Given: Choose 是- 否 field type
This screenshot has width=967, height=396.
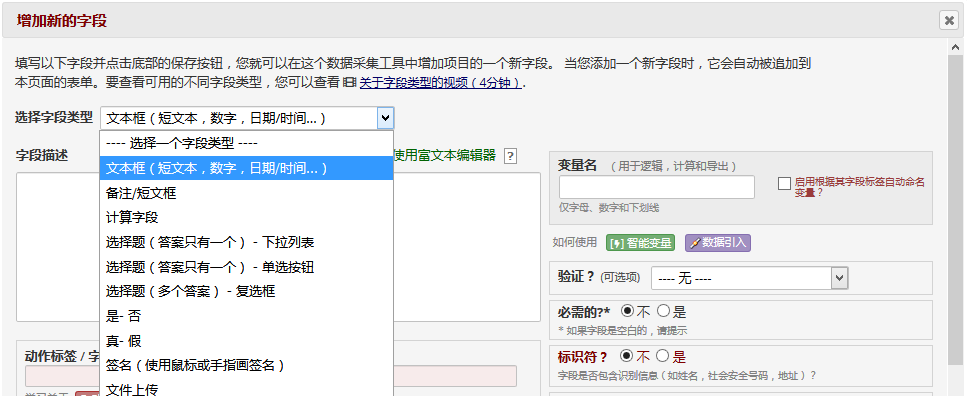Looking at the screenshot, I should [x=246, y=316].
